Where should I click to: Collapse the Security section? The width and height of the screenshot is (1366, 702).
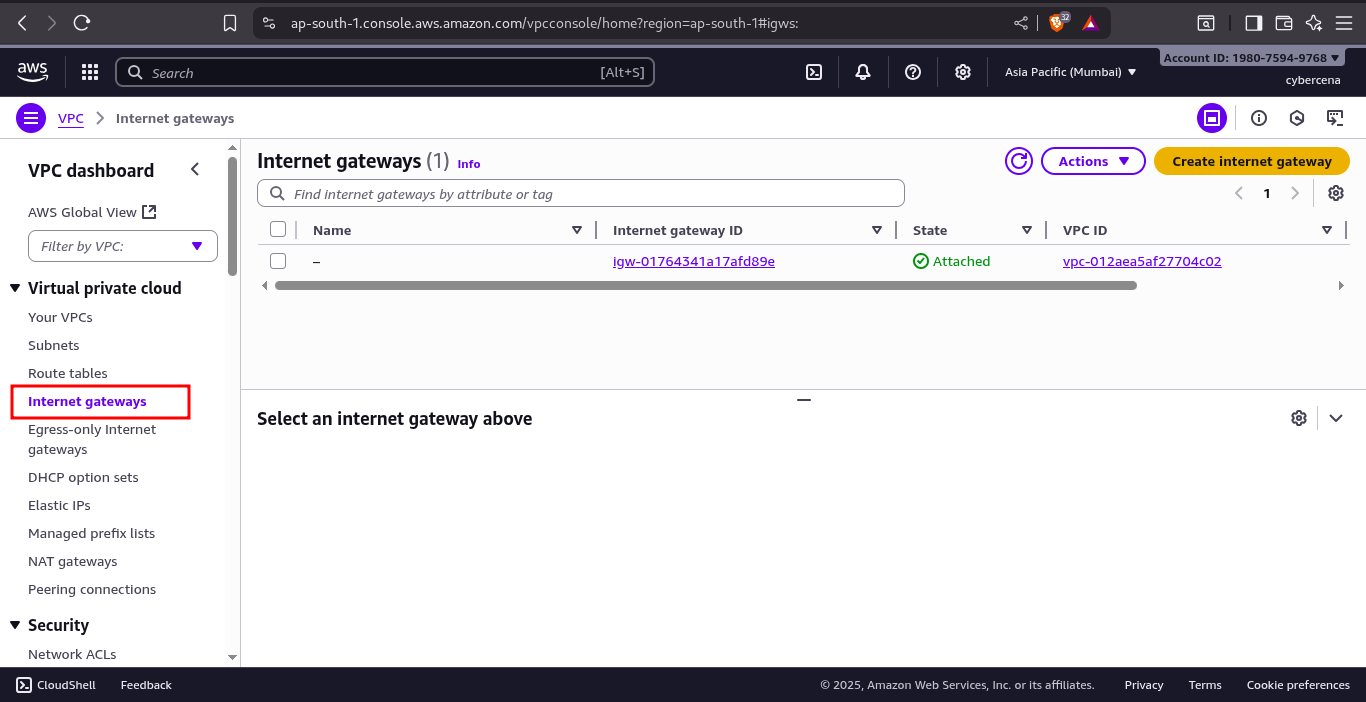(x=15, y=625)
